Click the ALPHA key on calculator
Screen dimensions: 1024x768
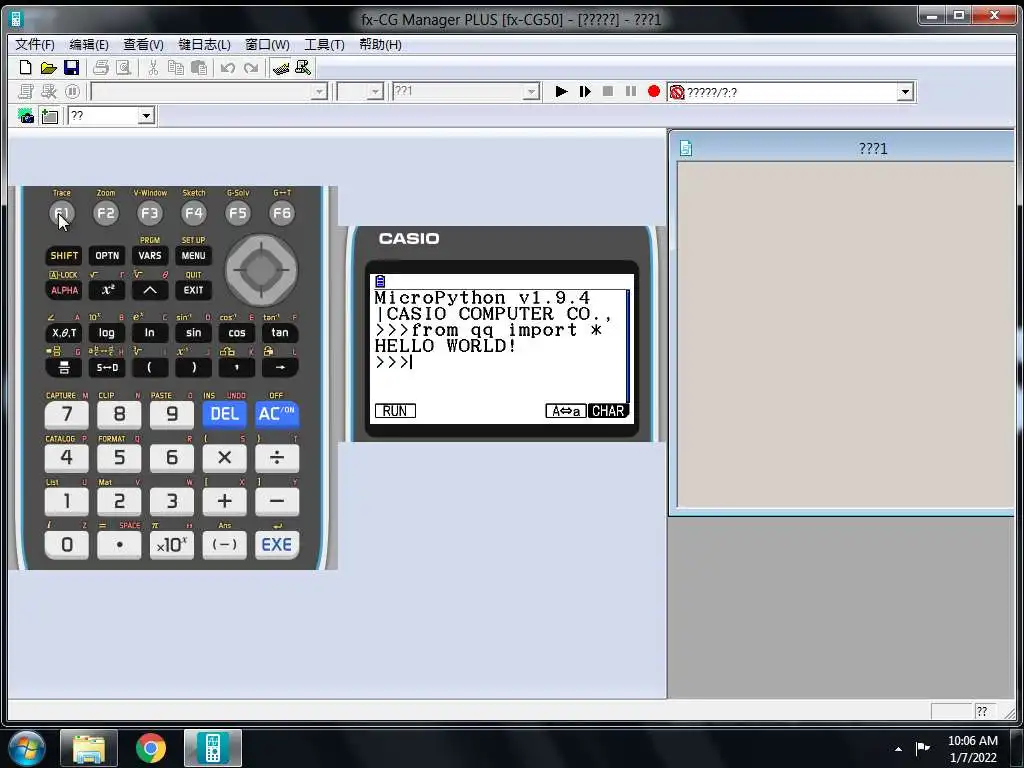pyautogui.click(x=64, y=290)
